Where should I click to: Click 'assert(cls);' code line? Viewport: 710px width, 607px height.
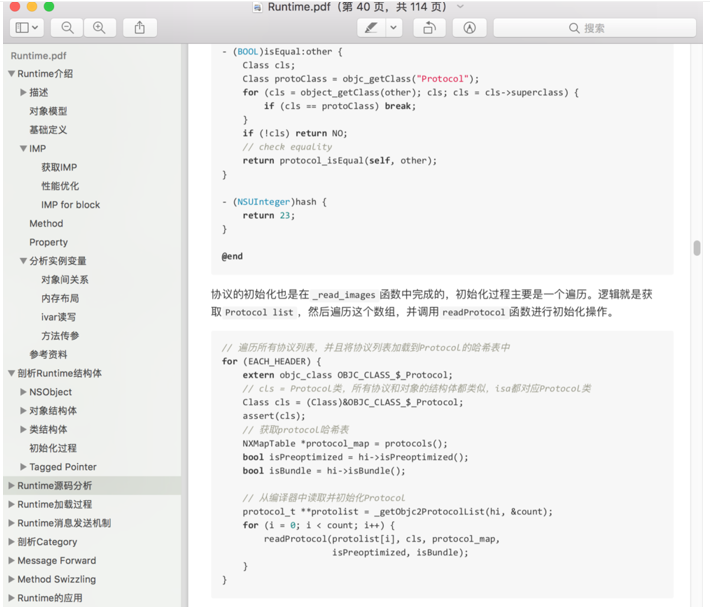(273, 416)
